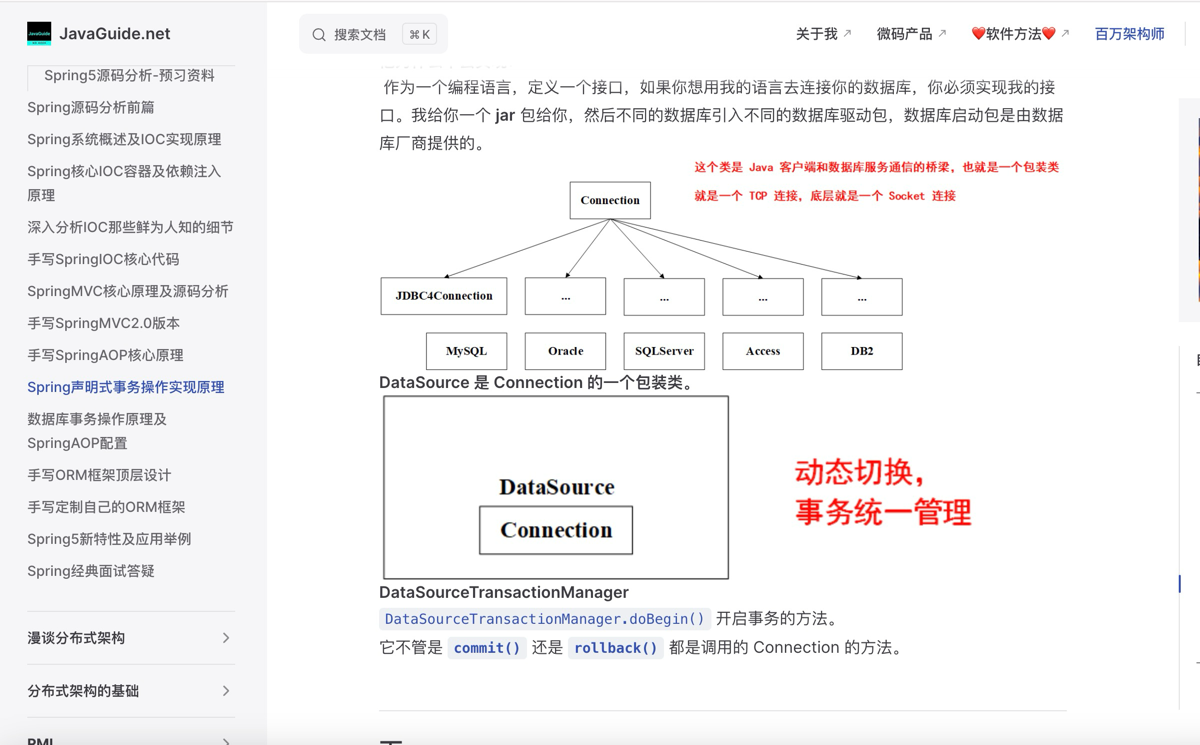This screenshot has width=1200, height=745.
Task: Expand the 分布式架构的基础 section chevron
Action: [x=226, y=691]
